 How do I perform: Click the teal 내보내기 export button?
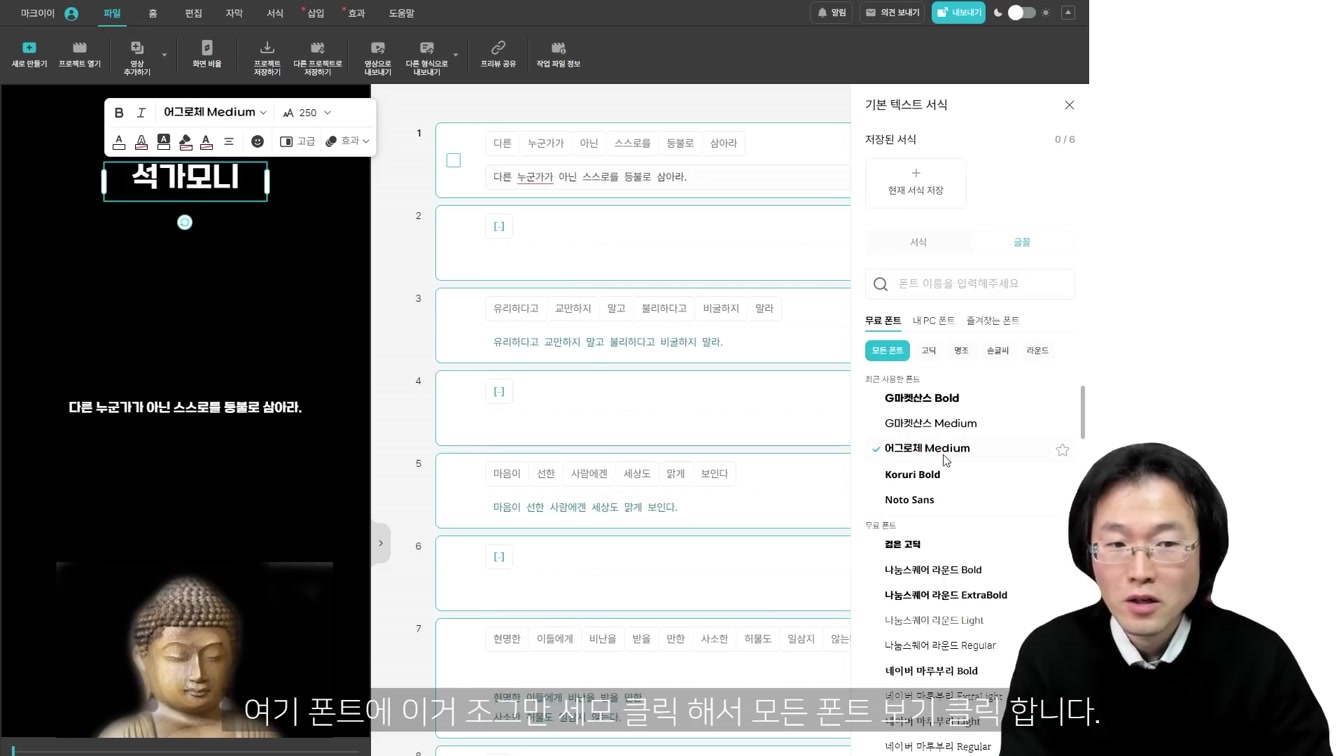click(x=958, y=13)
